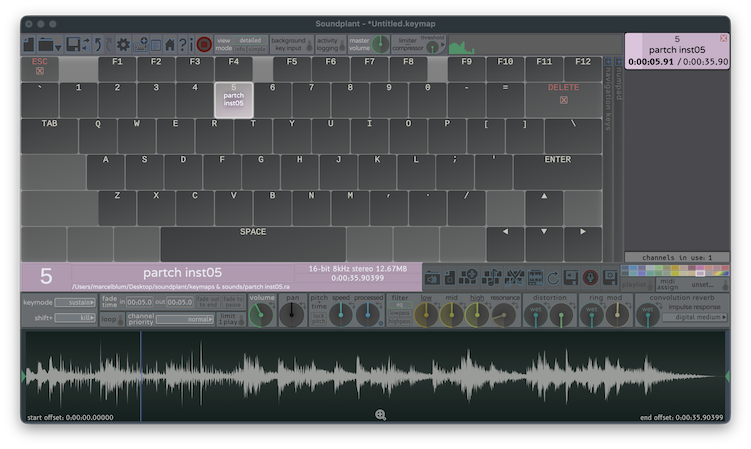Click the scissors cut key icon
The height and width of the screenshot is (449, 751).
[x=514, y=277]
